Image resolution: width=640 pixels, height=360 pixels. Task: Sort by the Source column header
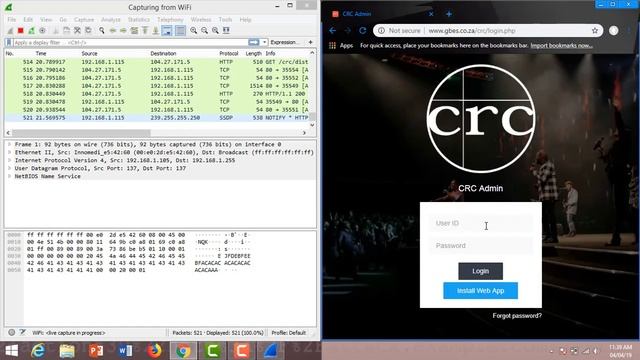89,53
